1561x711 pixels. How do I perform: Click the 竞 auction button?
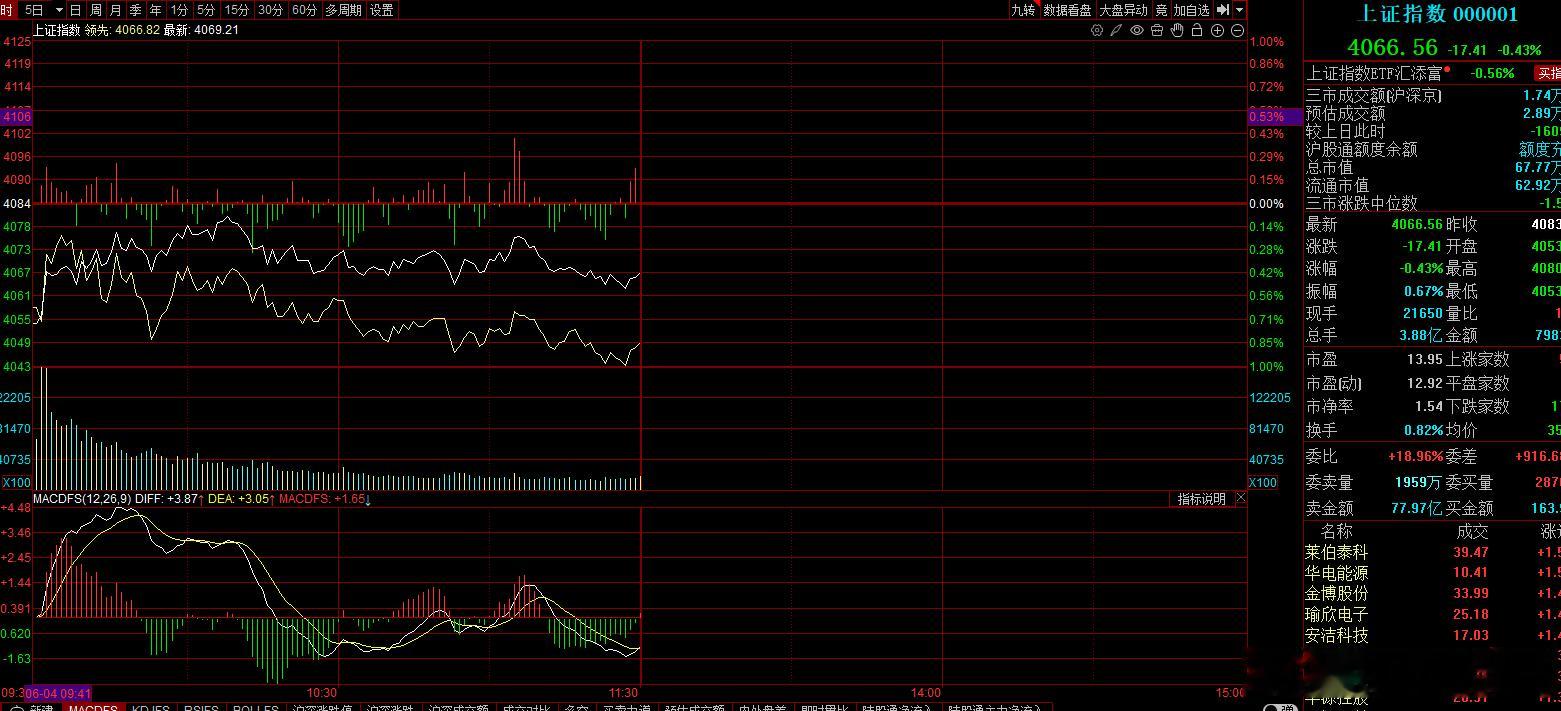pyautogui.click(x=1161, y=10)
